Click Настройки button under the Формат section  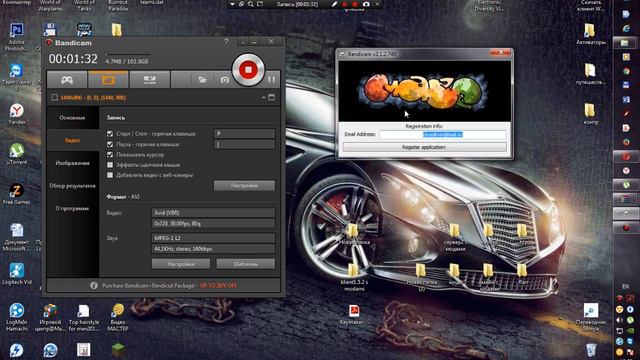181,264
